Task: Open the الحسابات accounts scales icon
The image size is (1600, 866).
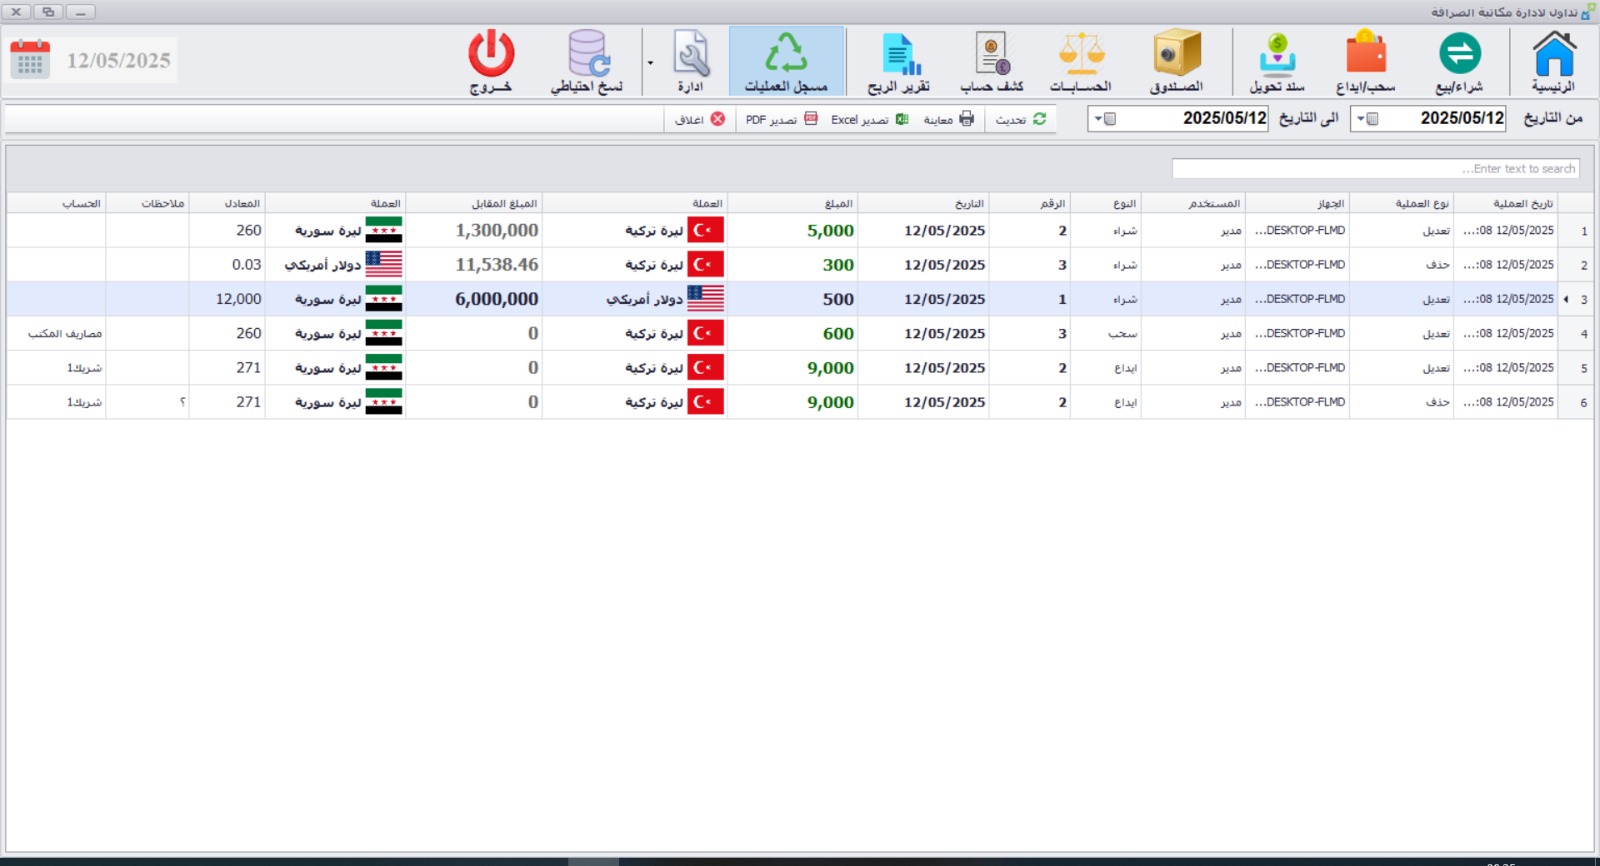Action: (x=1081, y=61)
